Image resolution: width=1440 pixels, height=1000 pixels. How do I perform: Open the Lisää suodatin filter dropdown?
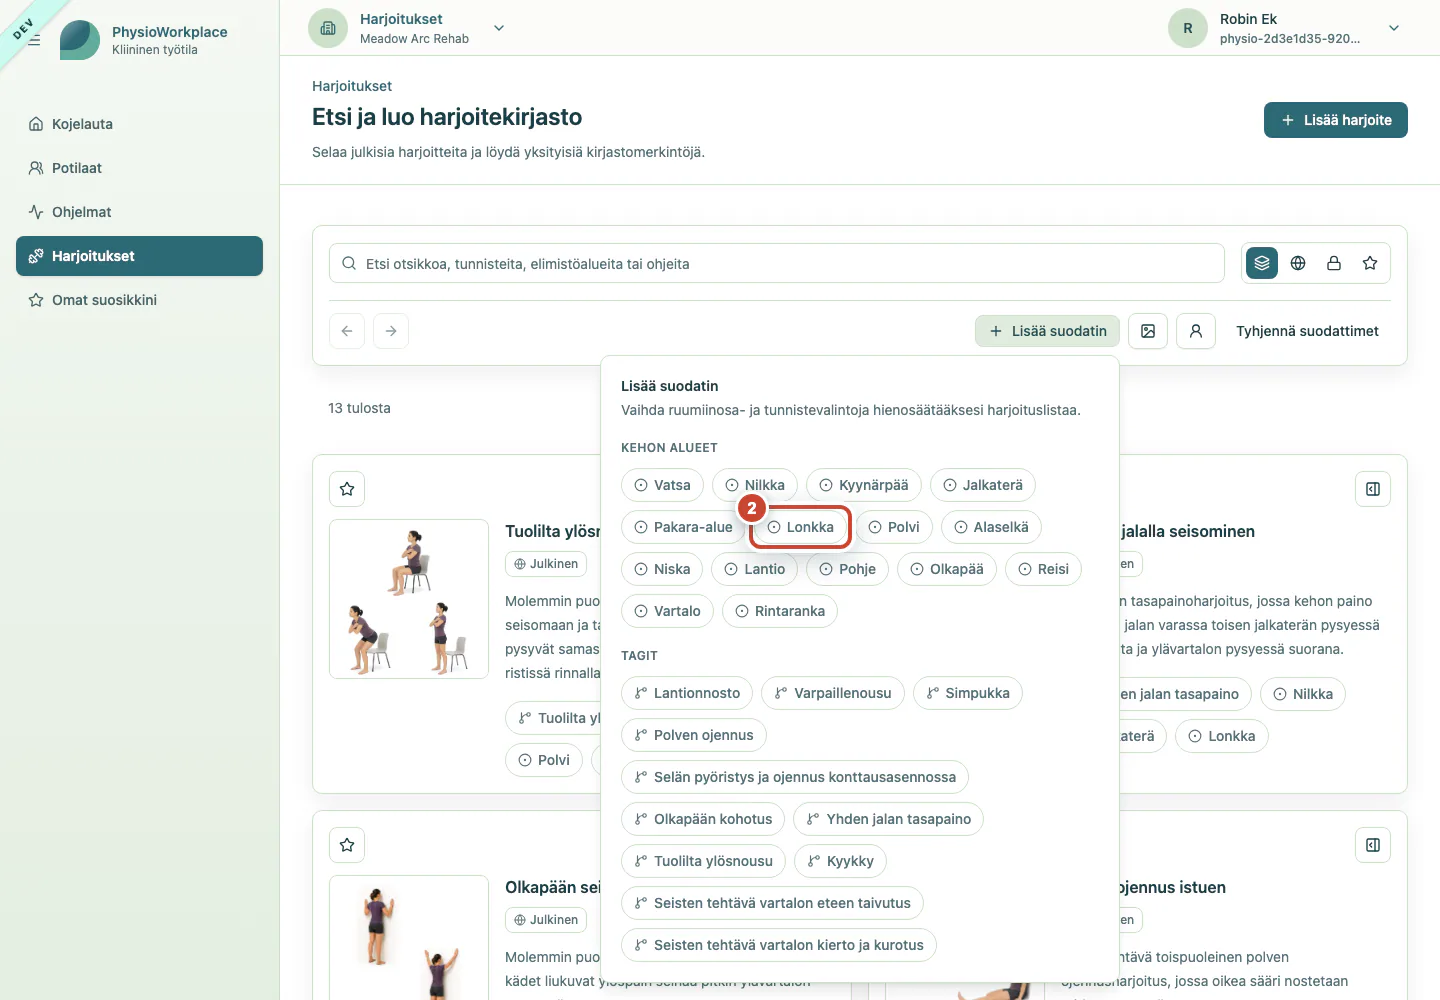point(1047,331)
